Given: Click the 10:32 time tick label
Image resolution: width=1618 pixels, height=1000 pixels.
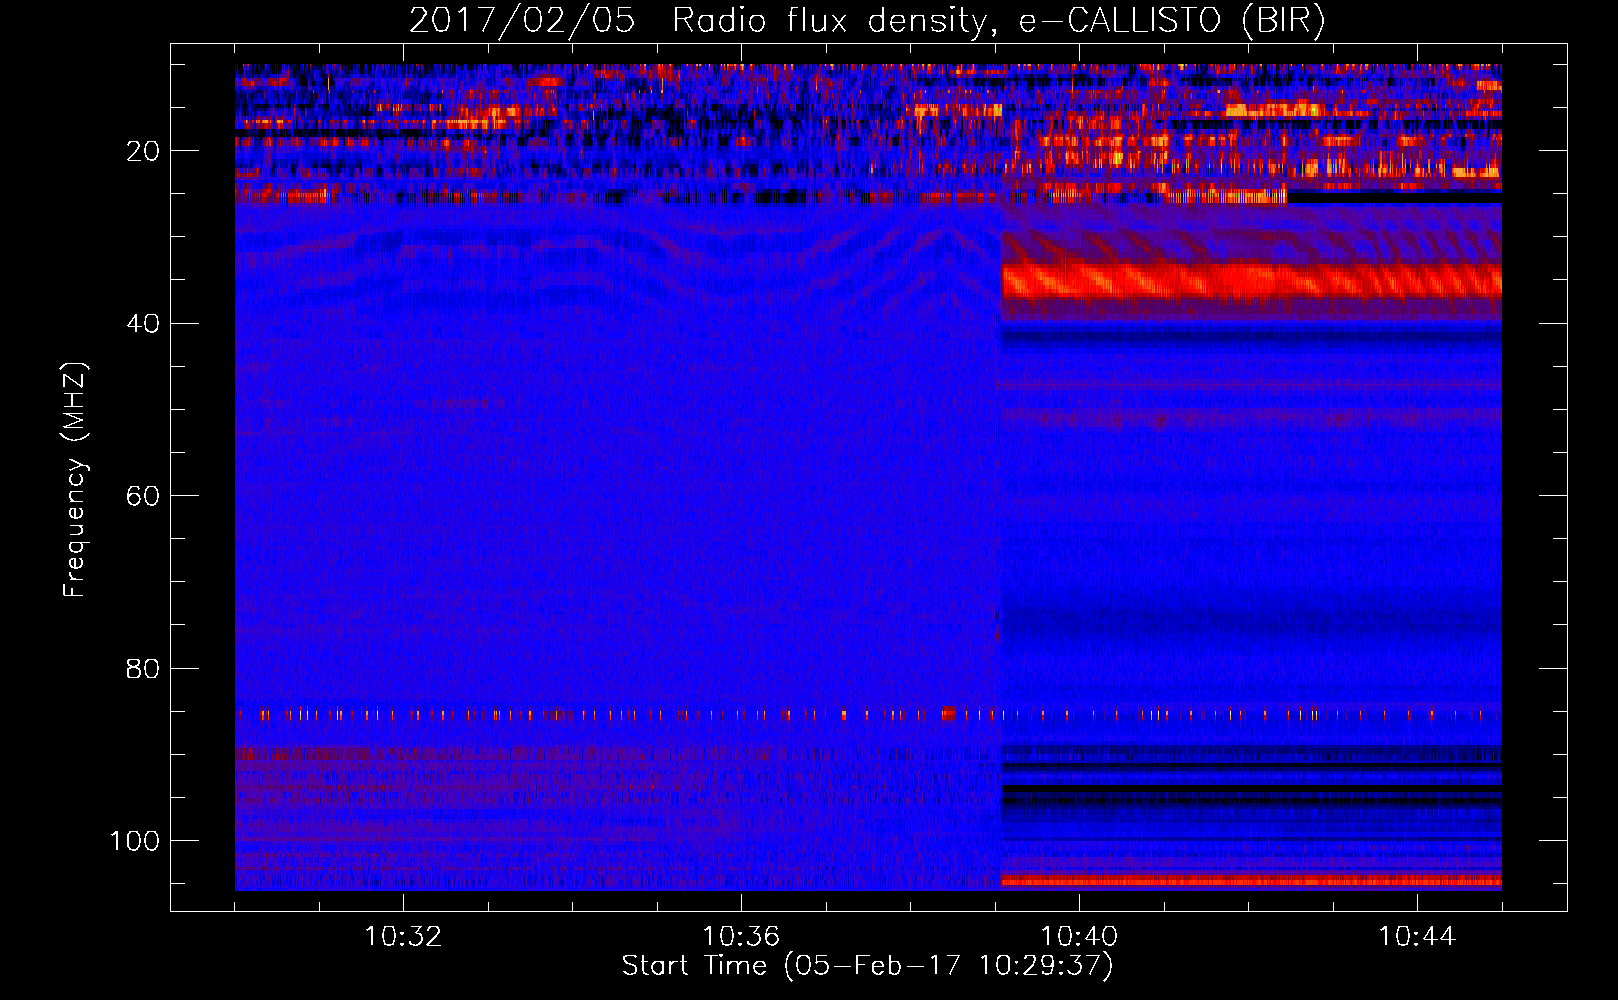Looking at the screenshot, I should (403, 936).
